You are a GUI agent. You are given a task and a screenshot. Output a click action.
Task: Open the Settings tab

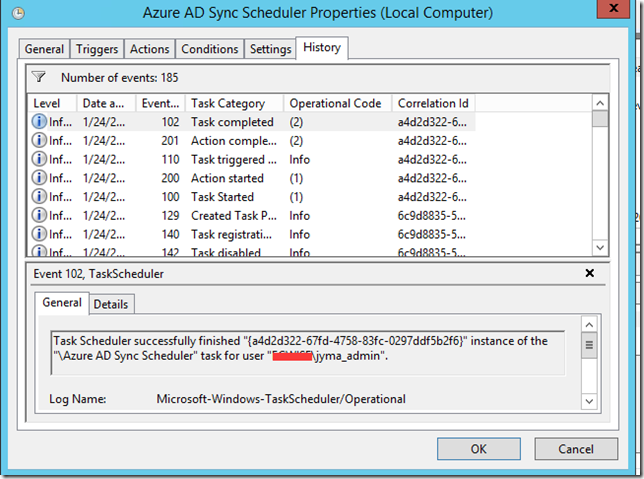270,49
